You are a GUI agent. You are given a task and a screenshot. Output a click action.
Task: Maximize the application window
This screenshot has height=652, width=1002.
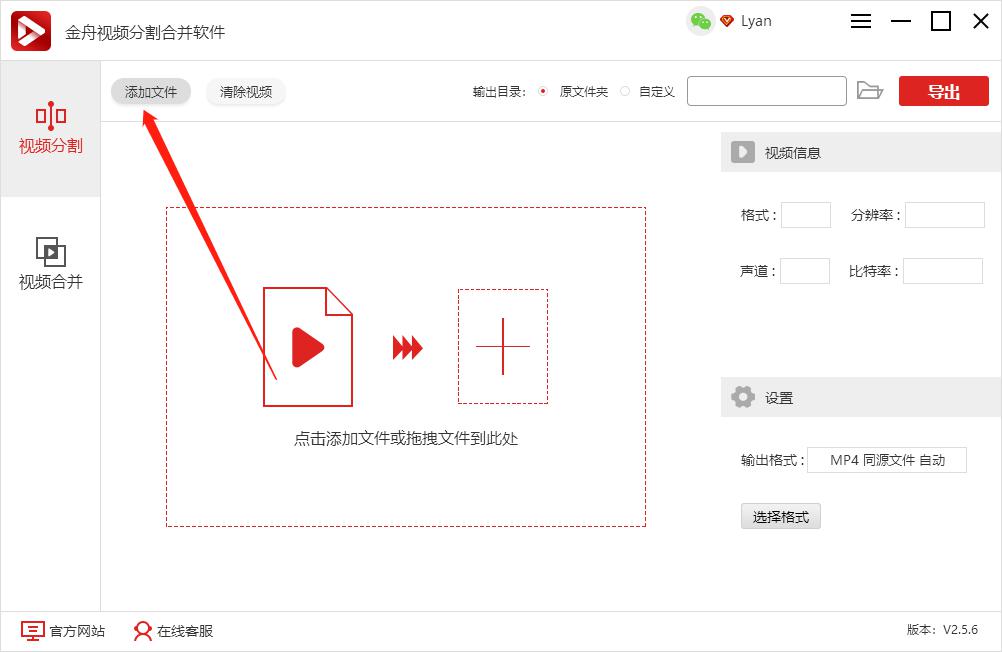click(941, 21)
